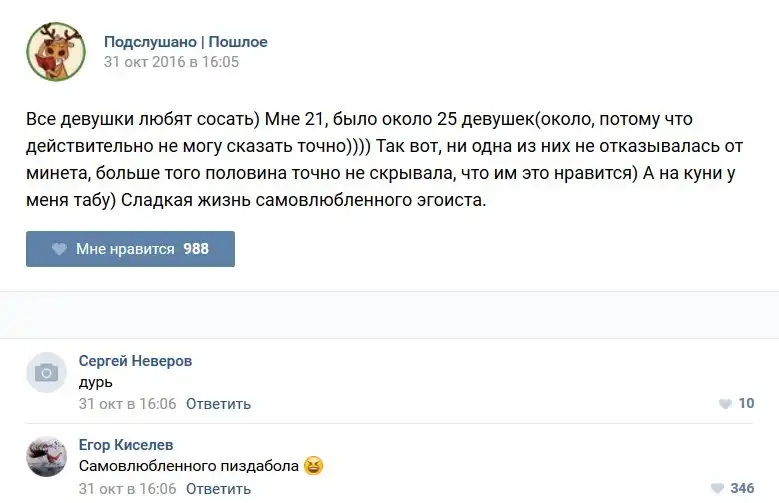Click the timestamp under Сергей Неверов's comment
This screenshot has height=503, width=779.
(127, 404)
